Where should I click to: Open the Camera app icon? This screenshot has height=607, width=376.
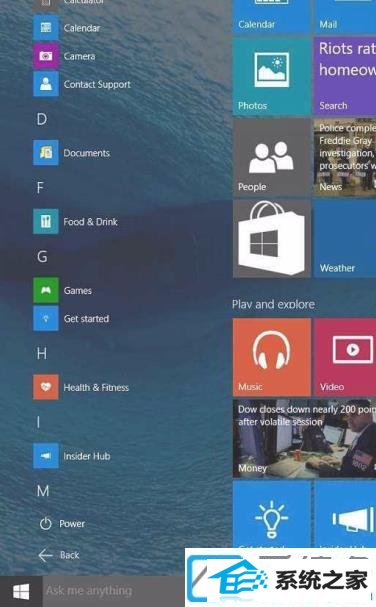[x=46, y=56]
